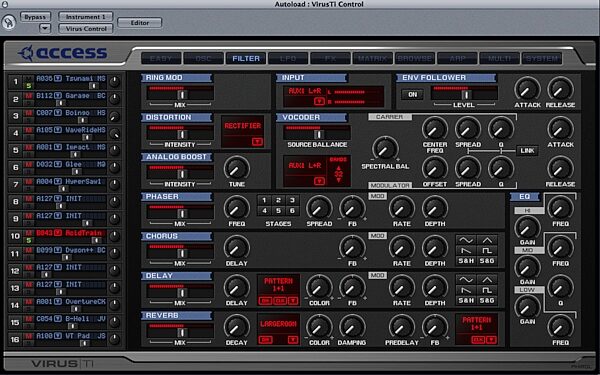Open the Delay Pattern 1+1 dropdown
The image size is (600, 375).
pos(293,301)
